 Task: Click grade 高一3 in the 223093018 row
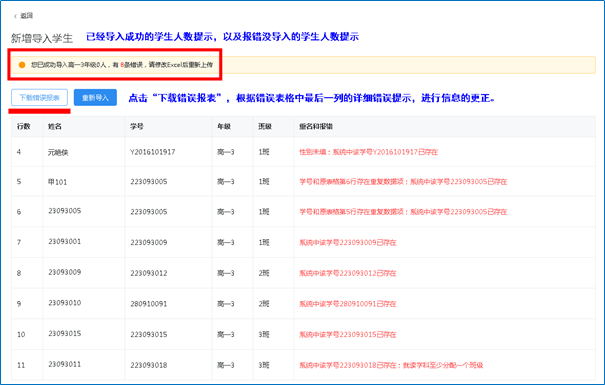click(x=225, y=365)
